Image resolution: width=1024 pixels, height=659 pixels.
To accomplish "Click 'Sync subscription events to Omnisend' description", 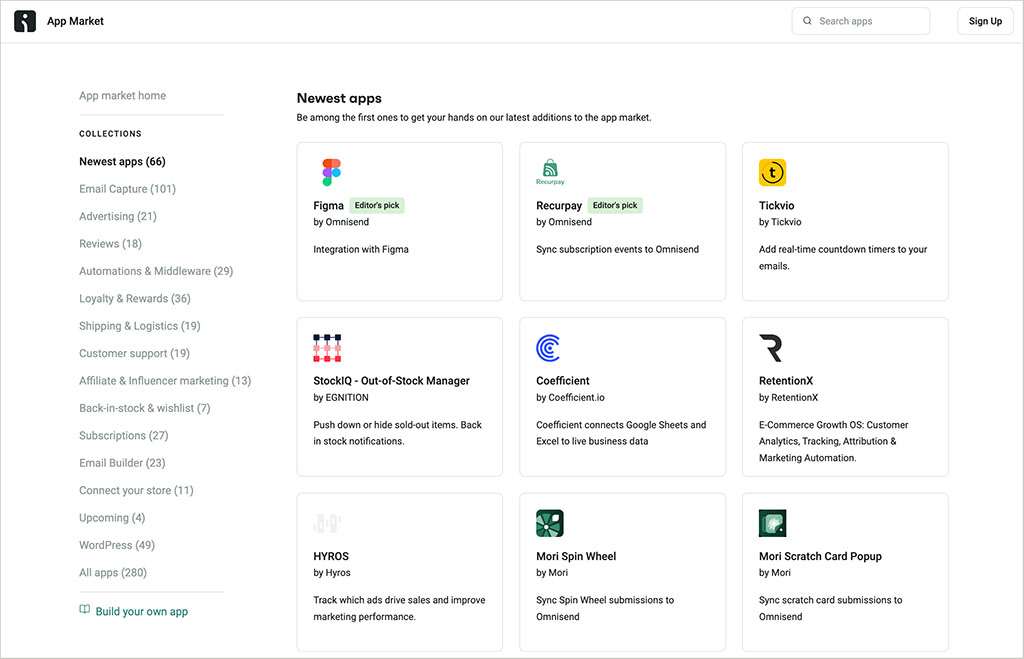I will coord(617,249).
